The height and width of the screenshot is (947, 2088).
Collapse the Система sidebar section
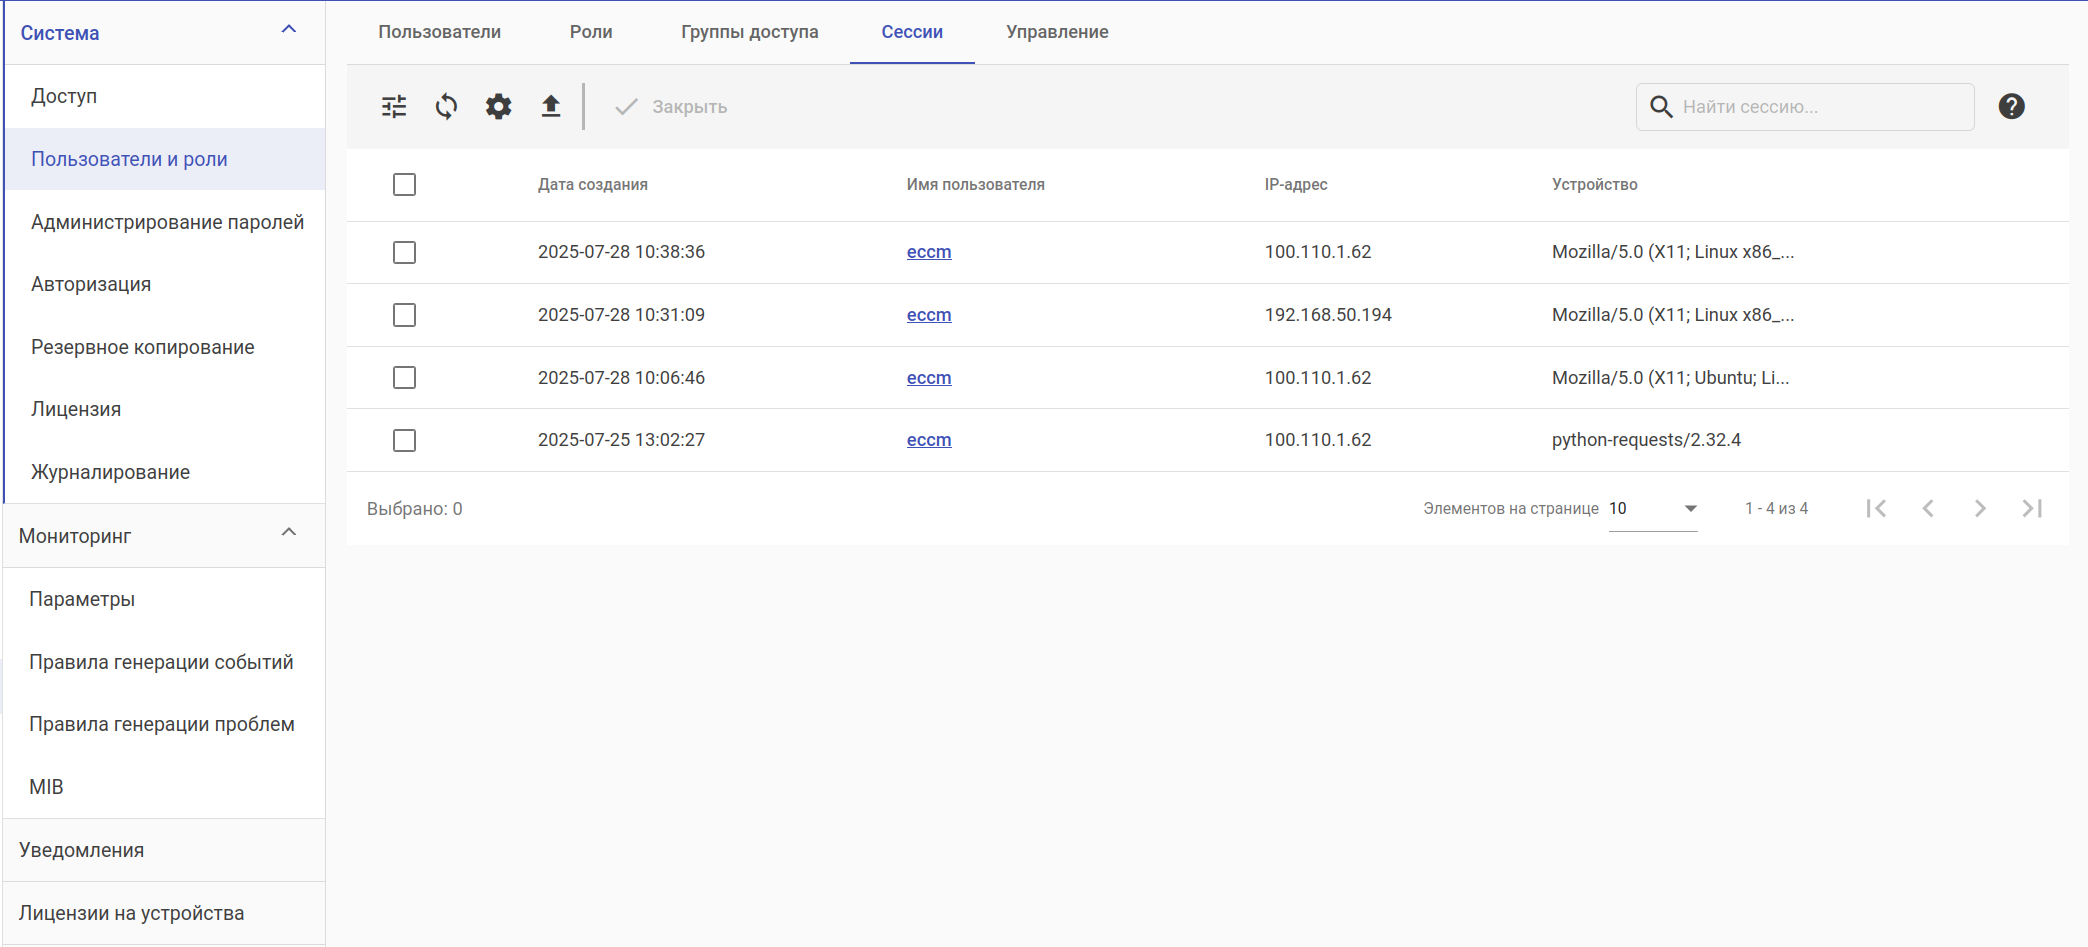289,30
